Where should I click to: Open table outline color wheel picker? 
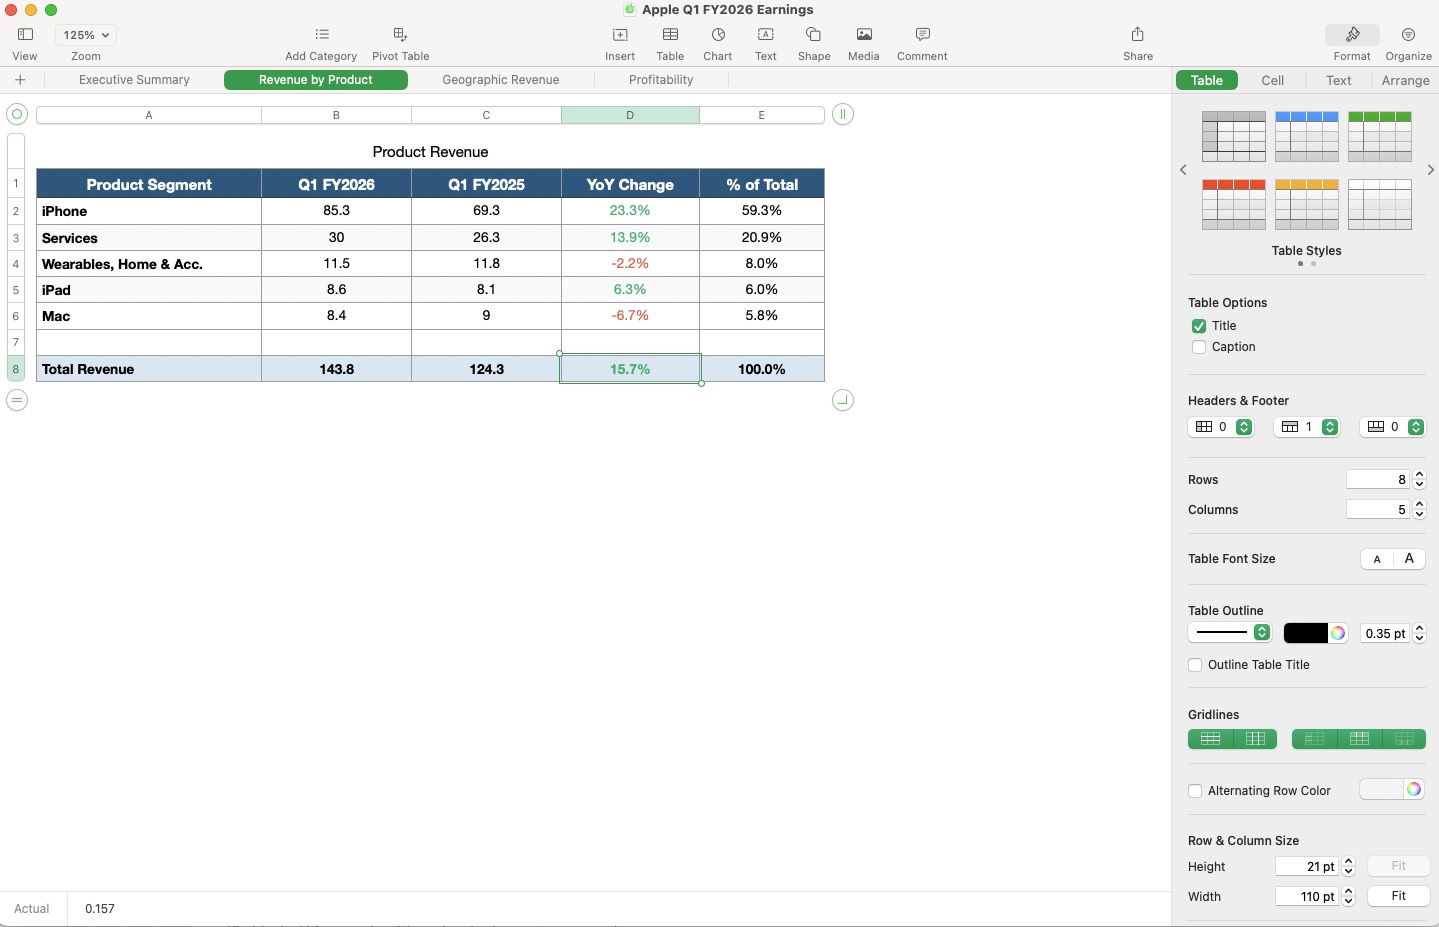coord(1338,633)
